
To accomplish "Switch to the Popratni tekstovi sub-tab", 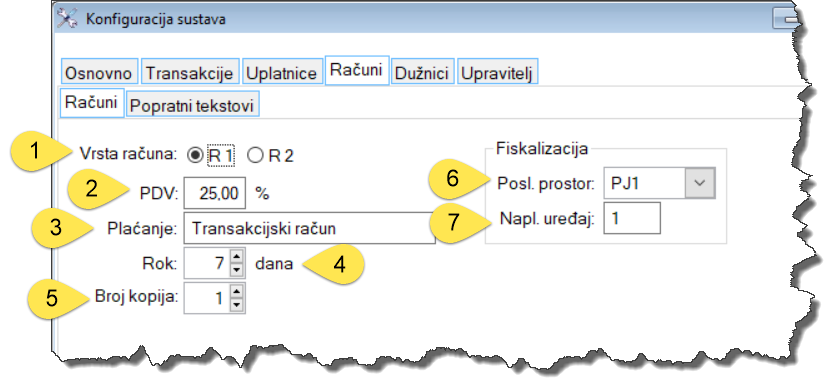I will tap(192, 105).
